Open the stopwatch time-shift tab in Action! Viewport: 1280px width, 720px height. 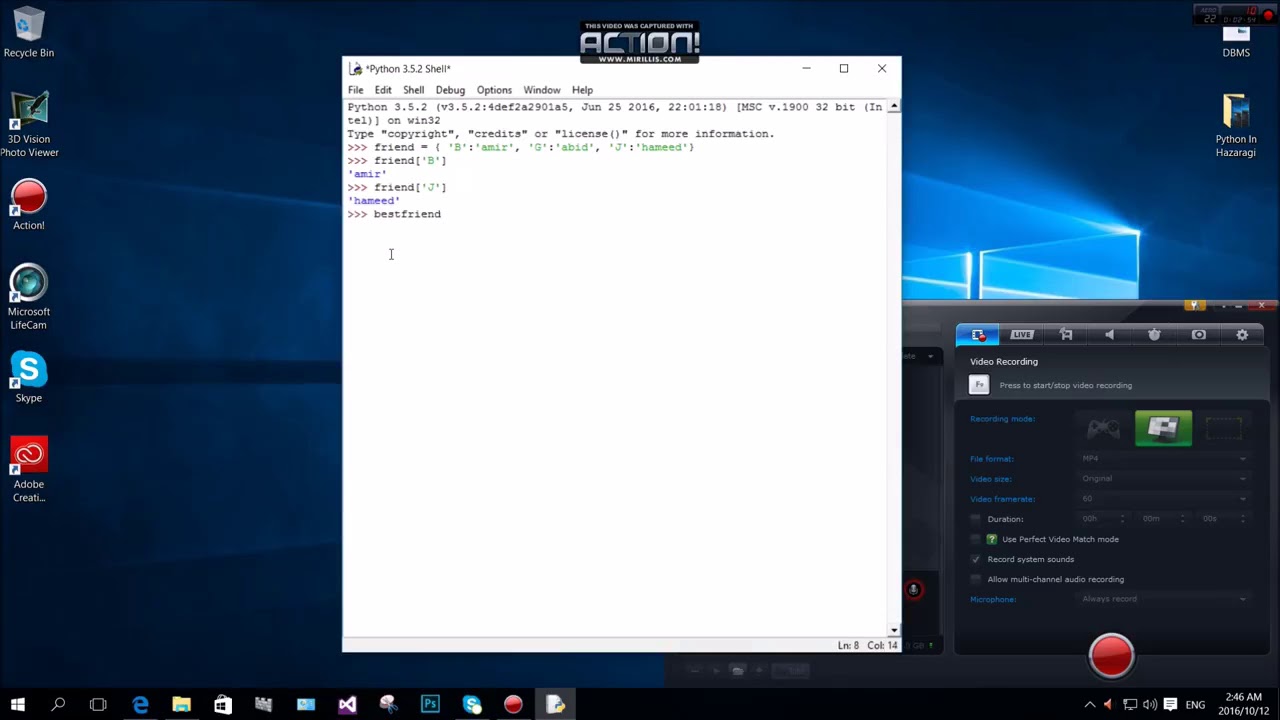click(x=1154, y=335)
